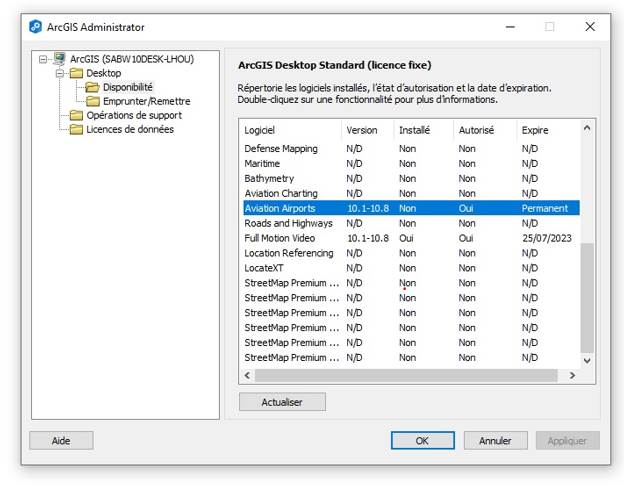Sort by the Installé column header

[423, 130]
